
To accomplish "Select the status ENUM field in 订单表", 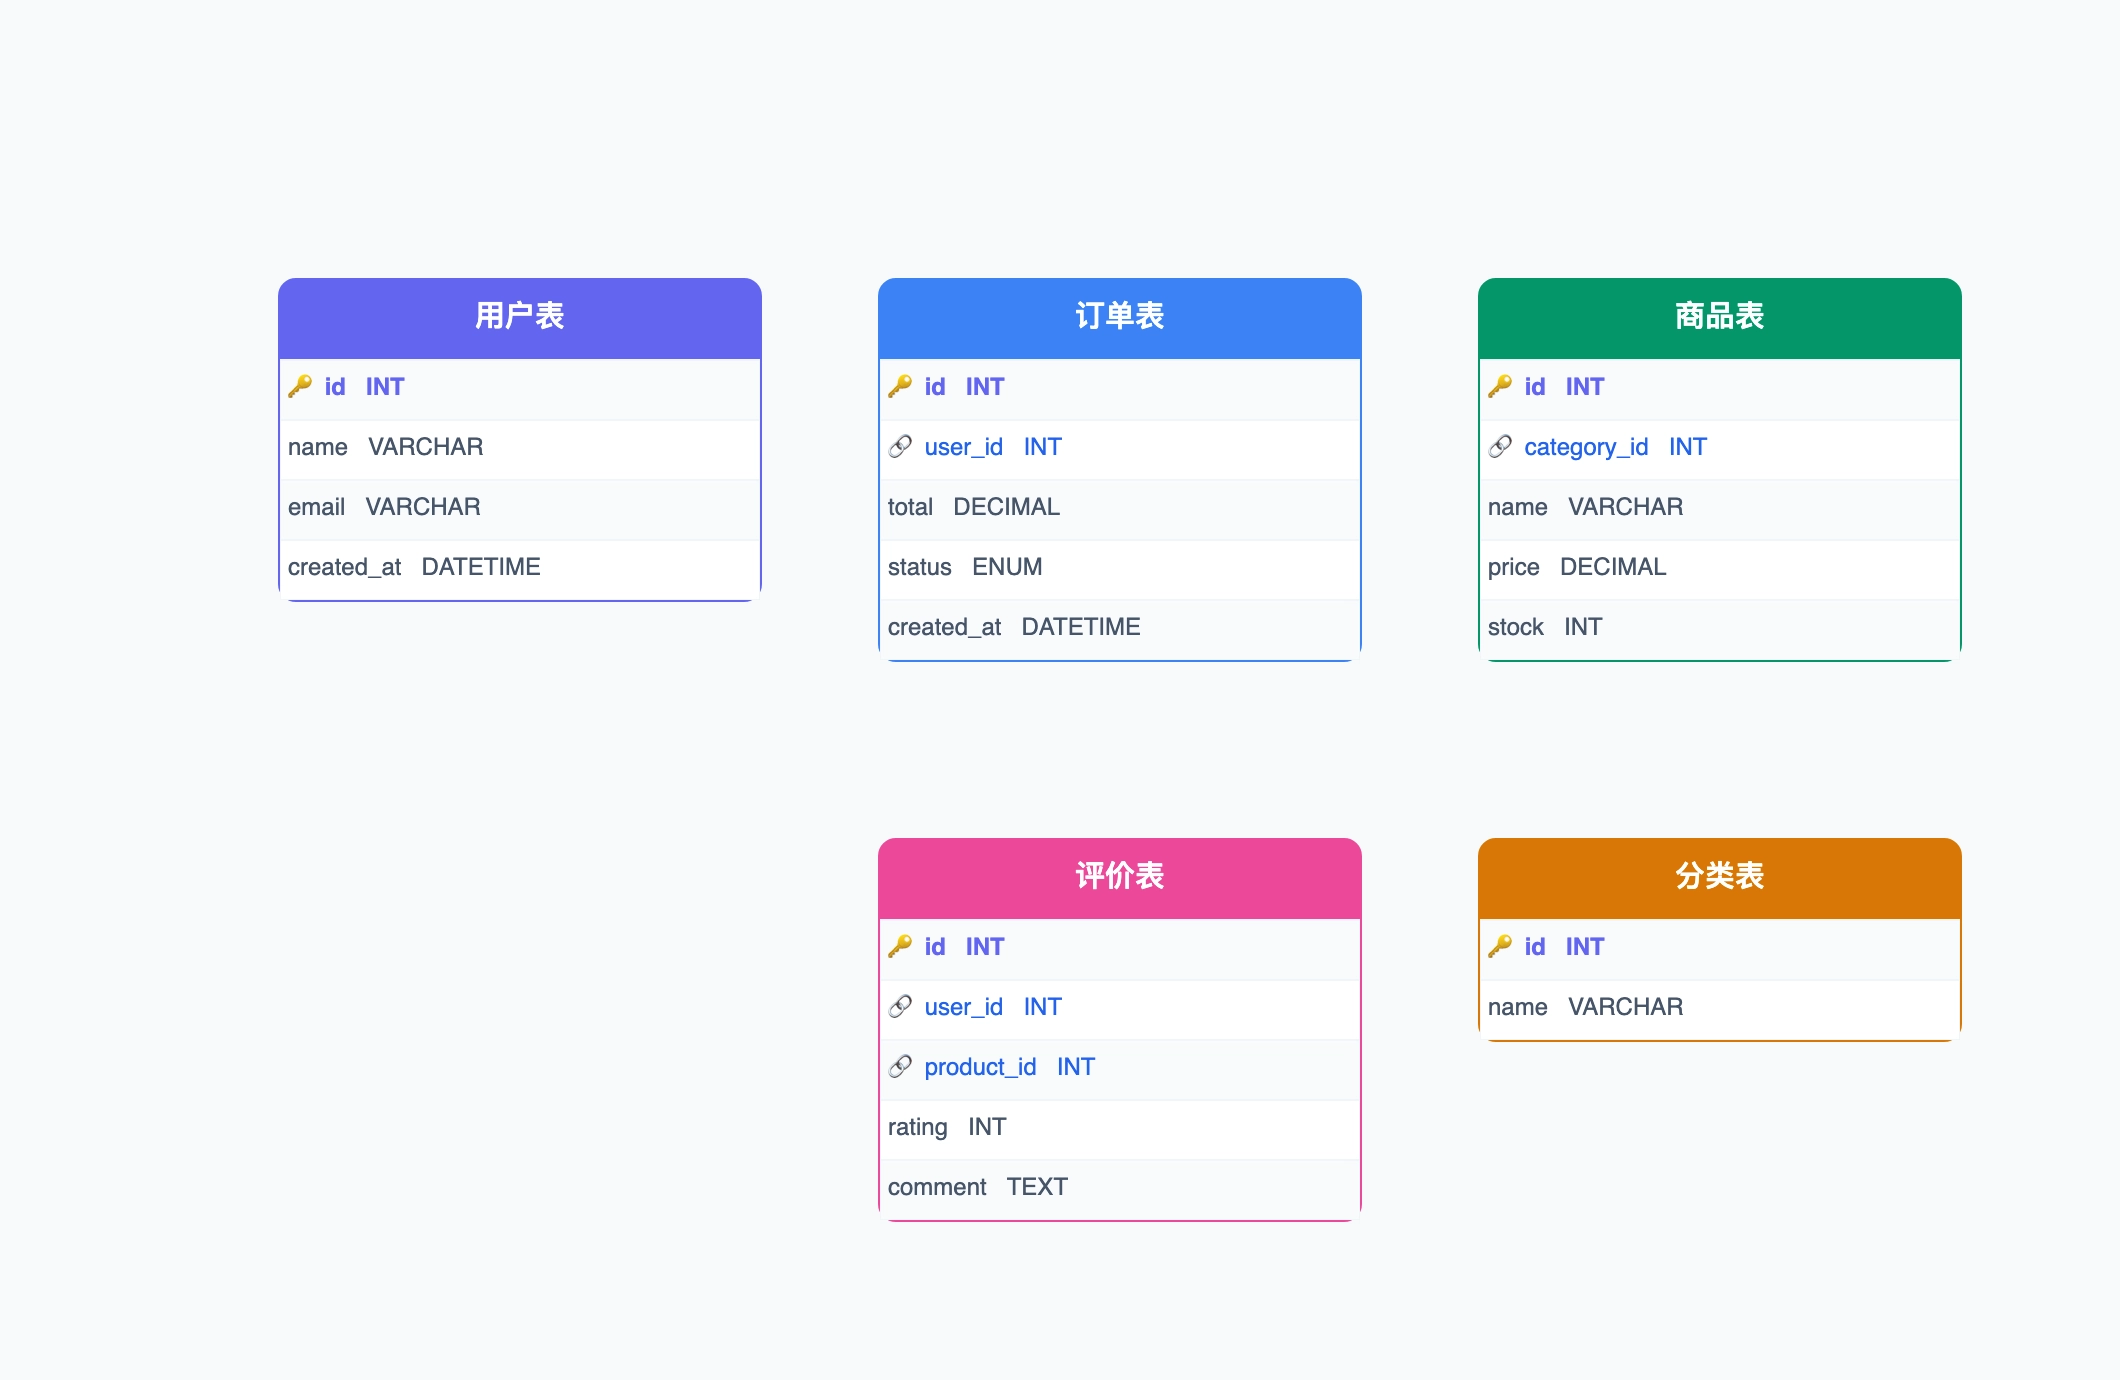I will [x=1118, y=568].
